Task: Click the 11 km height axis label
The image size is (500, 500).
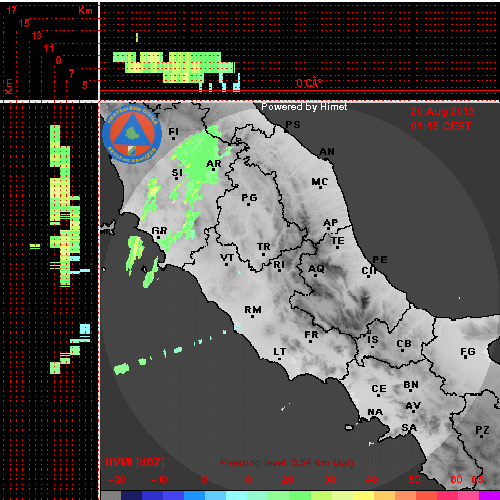Action: click(49, 48)
